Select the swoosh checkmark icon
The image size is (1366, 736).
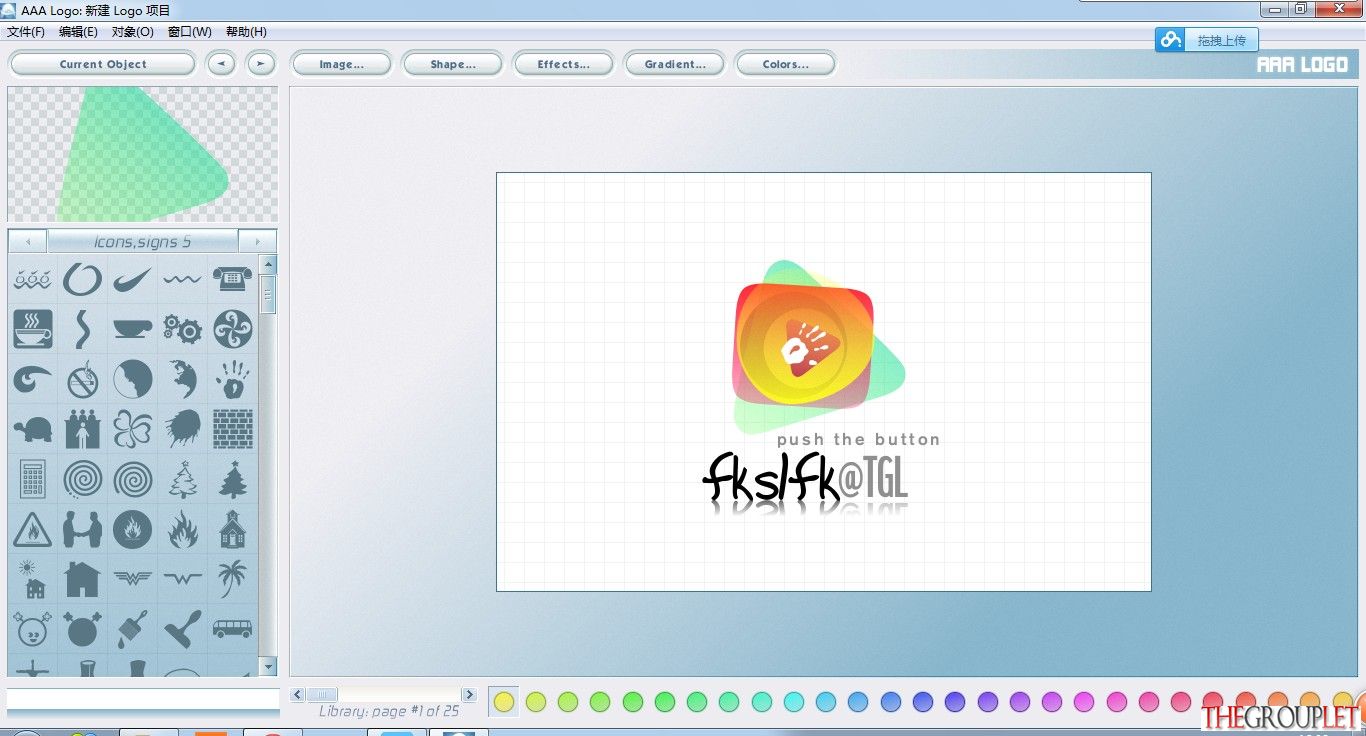point(133,279)
